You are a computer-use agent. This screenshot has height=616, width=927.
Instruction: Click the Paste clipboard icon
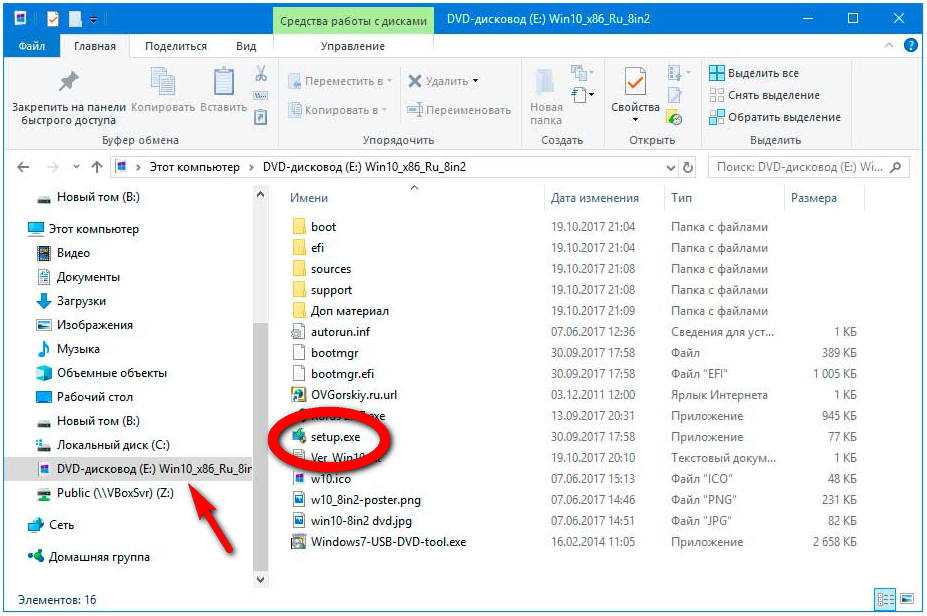point(222,82)
